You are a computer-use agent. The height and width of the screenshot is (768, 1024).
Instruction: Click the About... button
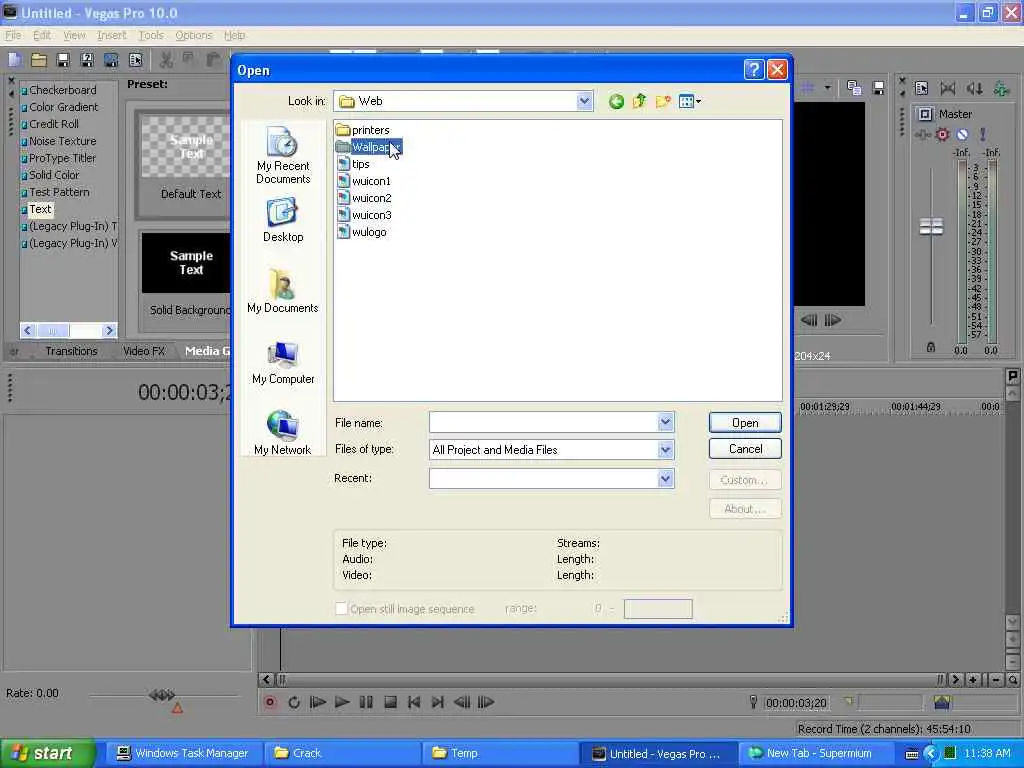(x=745, y=509)
